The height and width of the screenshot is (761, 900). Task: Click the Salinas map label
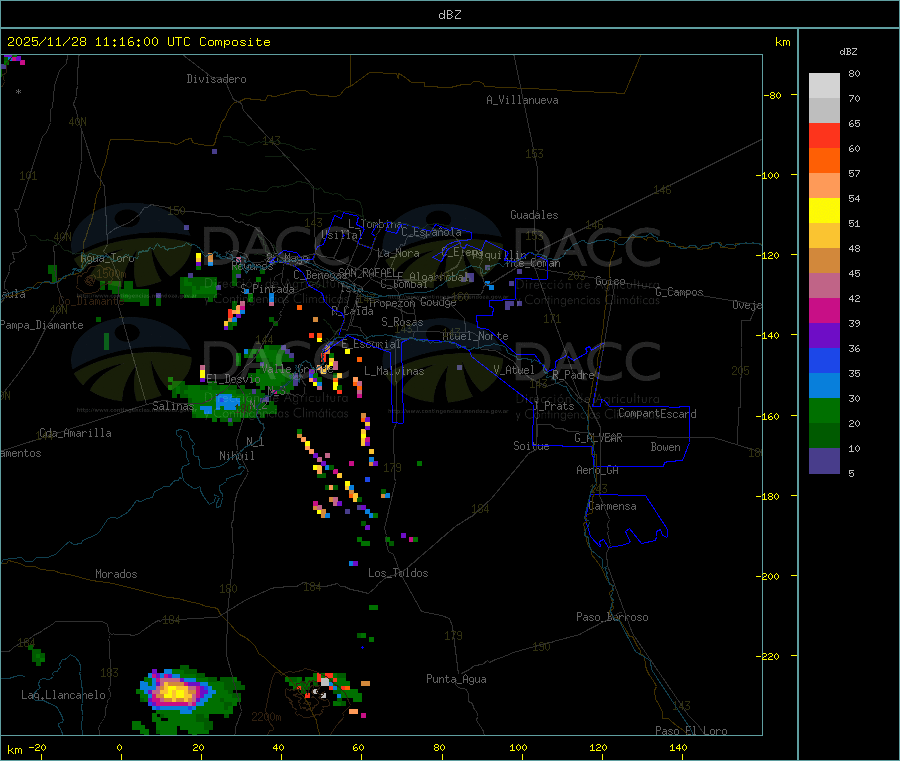(x=173, y=406)
